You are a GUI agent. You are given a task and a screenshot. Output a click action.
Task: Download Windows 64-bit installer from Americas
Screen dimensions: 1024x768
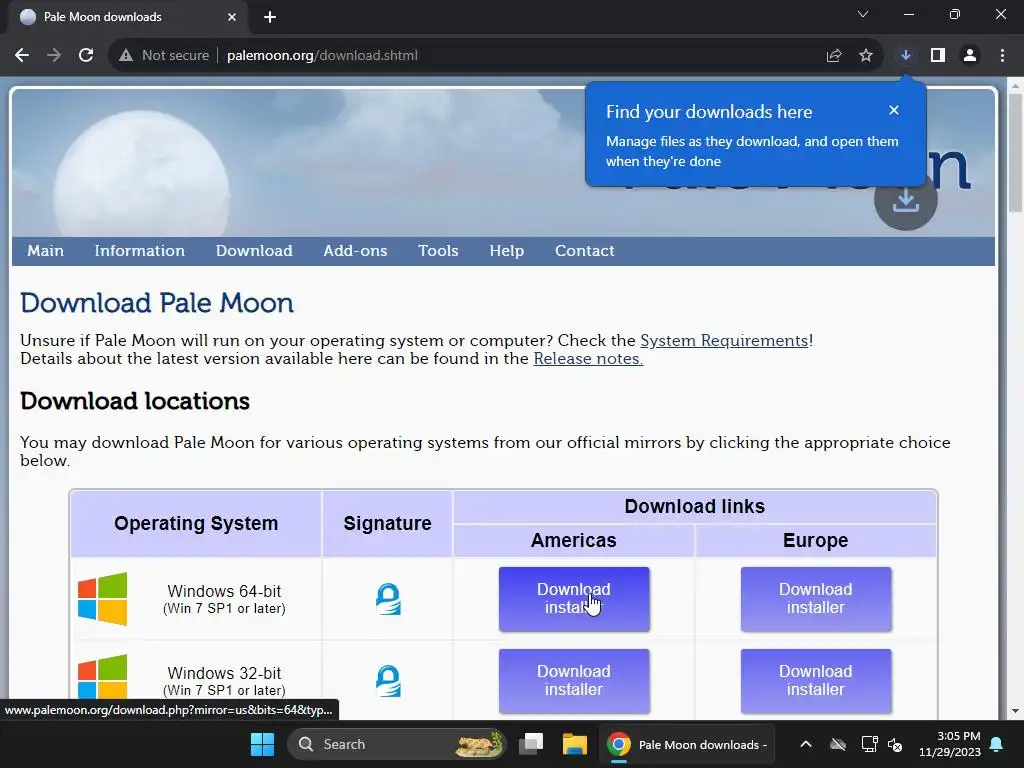point(574,599)
